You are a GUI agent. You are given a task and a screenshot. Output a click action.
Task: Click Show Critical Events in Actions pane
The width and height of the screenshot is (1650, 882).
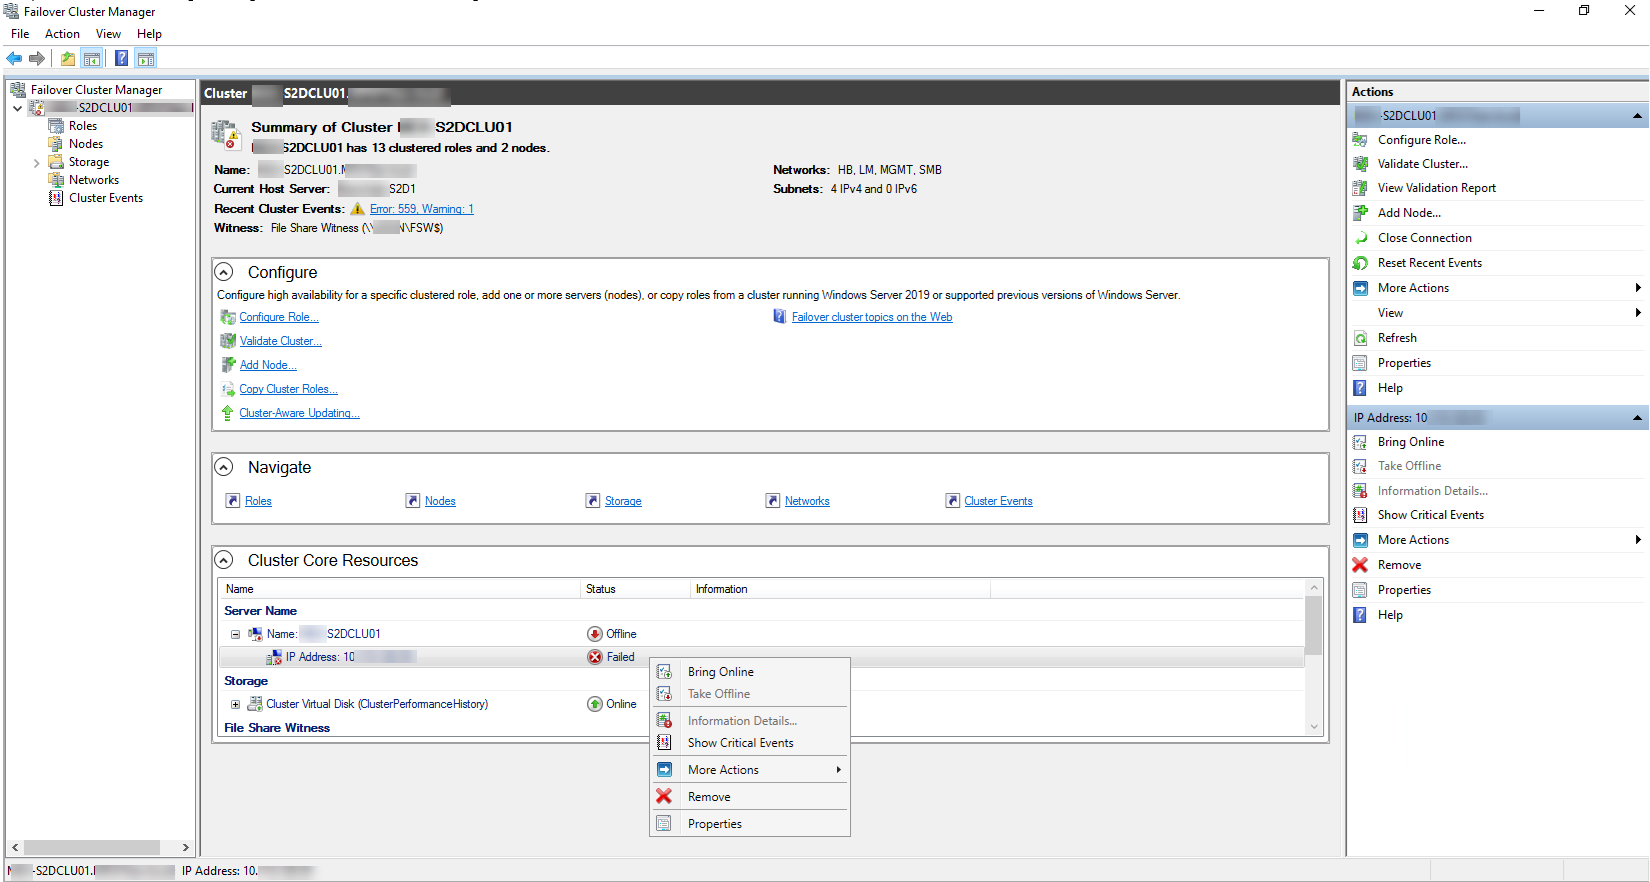pyautogui.click(x=1430, y=515)
